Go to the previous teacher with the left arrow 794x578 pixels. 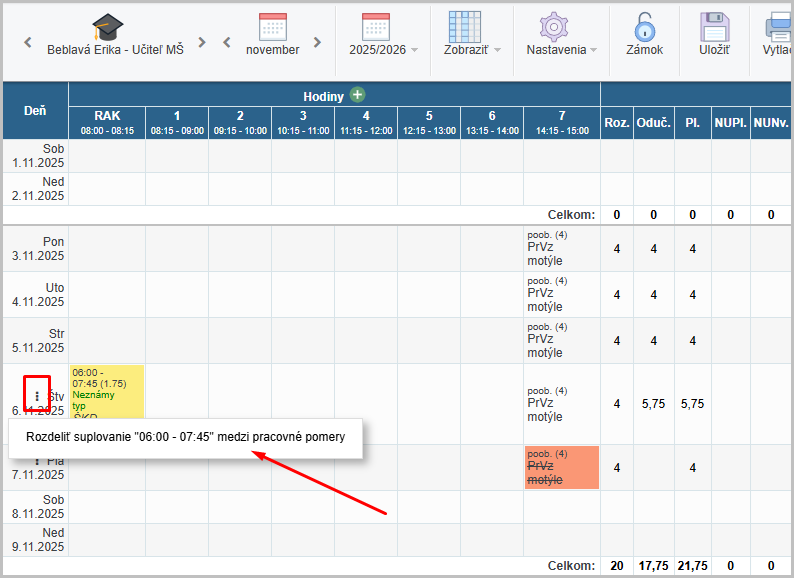tap(28, 43)
